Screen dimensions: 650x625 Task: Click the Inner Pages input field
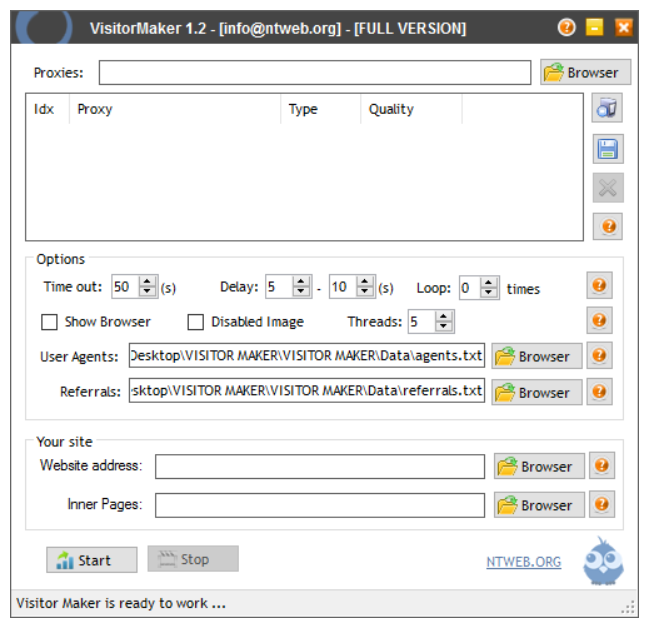[320, 505]
